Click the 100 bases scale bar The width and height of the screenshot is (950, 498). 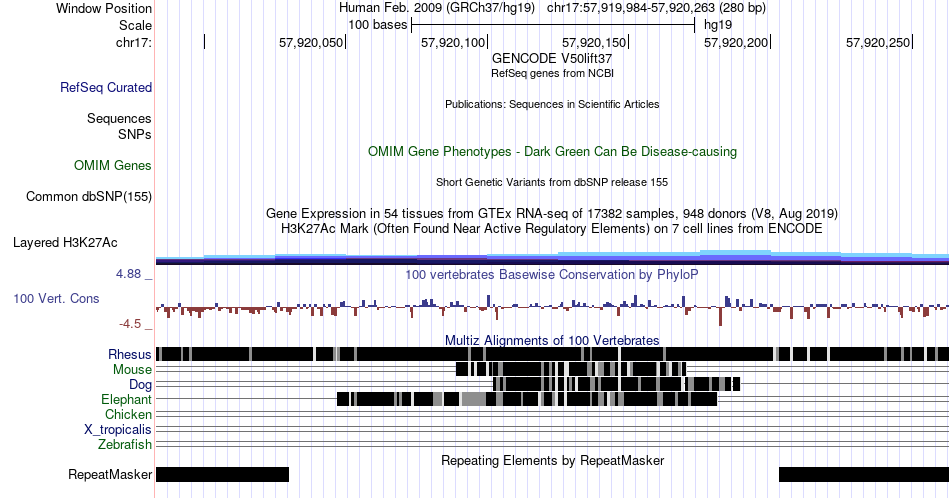pos(553,25)
